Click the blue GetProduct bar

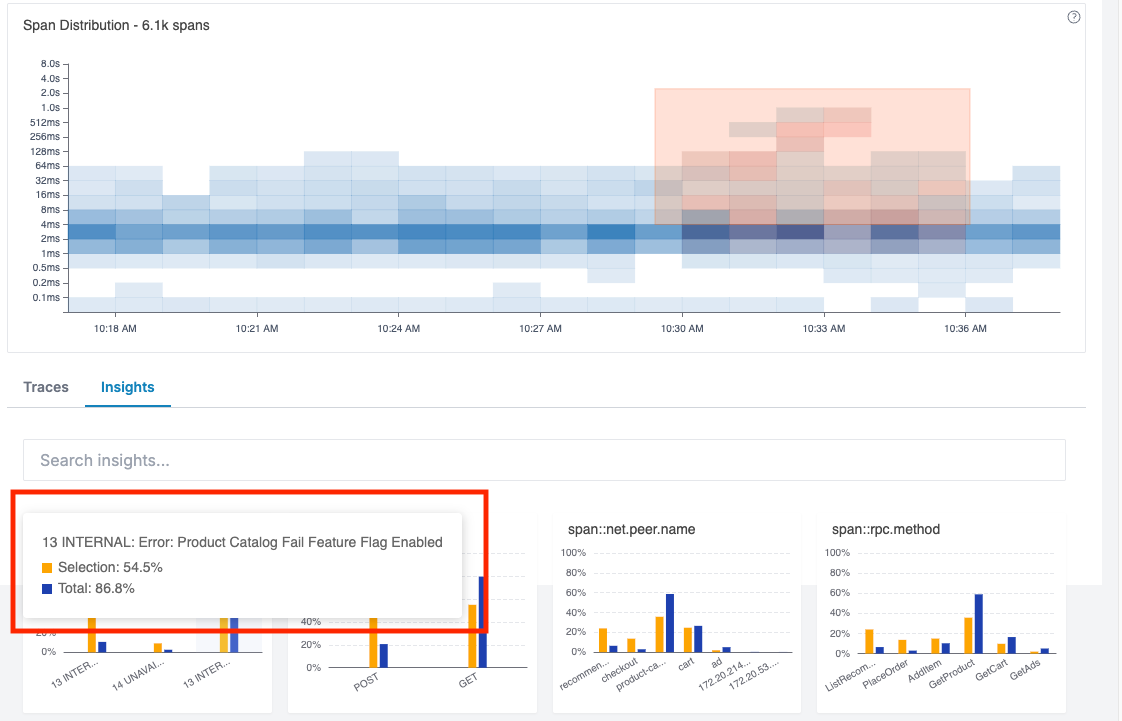[979, 623]
